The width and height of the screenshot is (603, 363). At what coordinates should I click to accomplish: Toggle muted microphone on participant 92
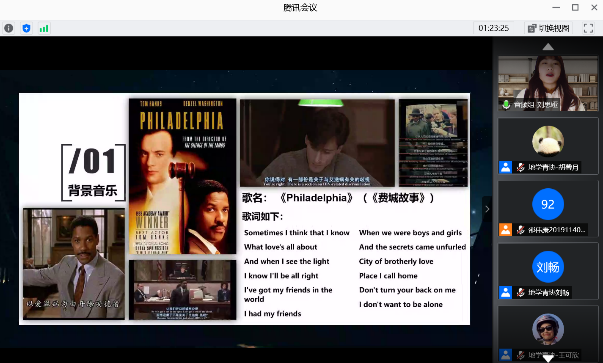[x=520, y=230]
